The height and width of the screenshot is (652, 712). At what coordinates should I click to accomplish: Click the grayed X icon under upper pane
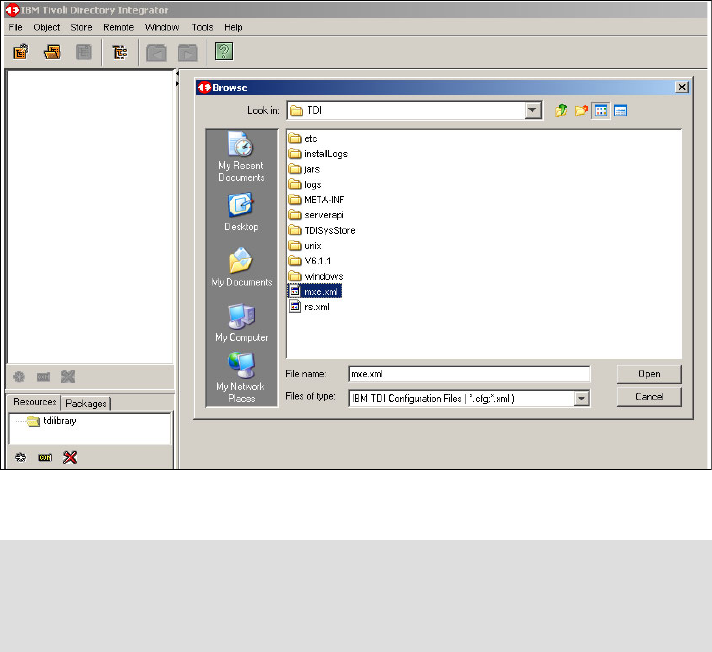68,376
